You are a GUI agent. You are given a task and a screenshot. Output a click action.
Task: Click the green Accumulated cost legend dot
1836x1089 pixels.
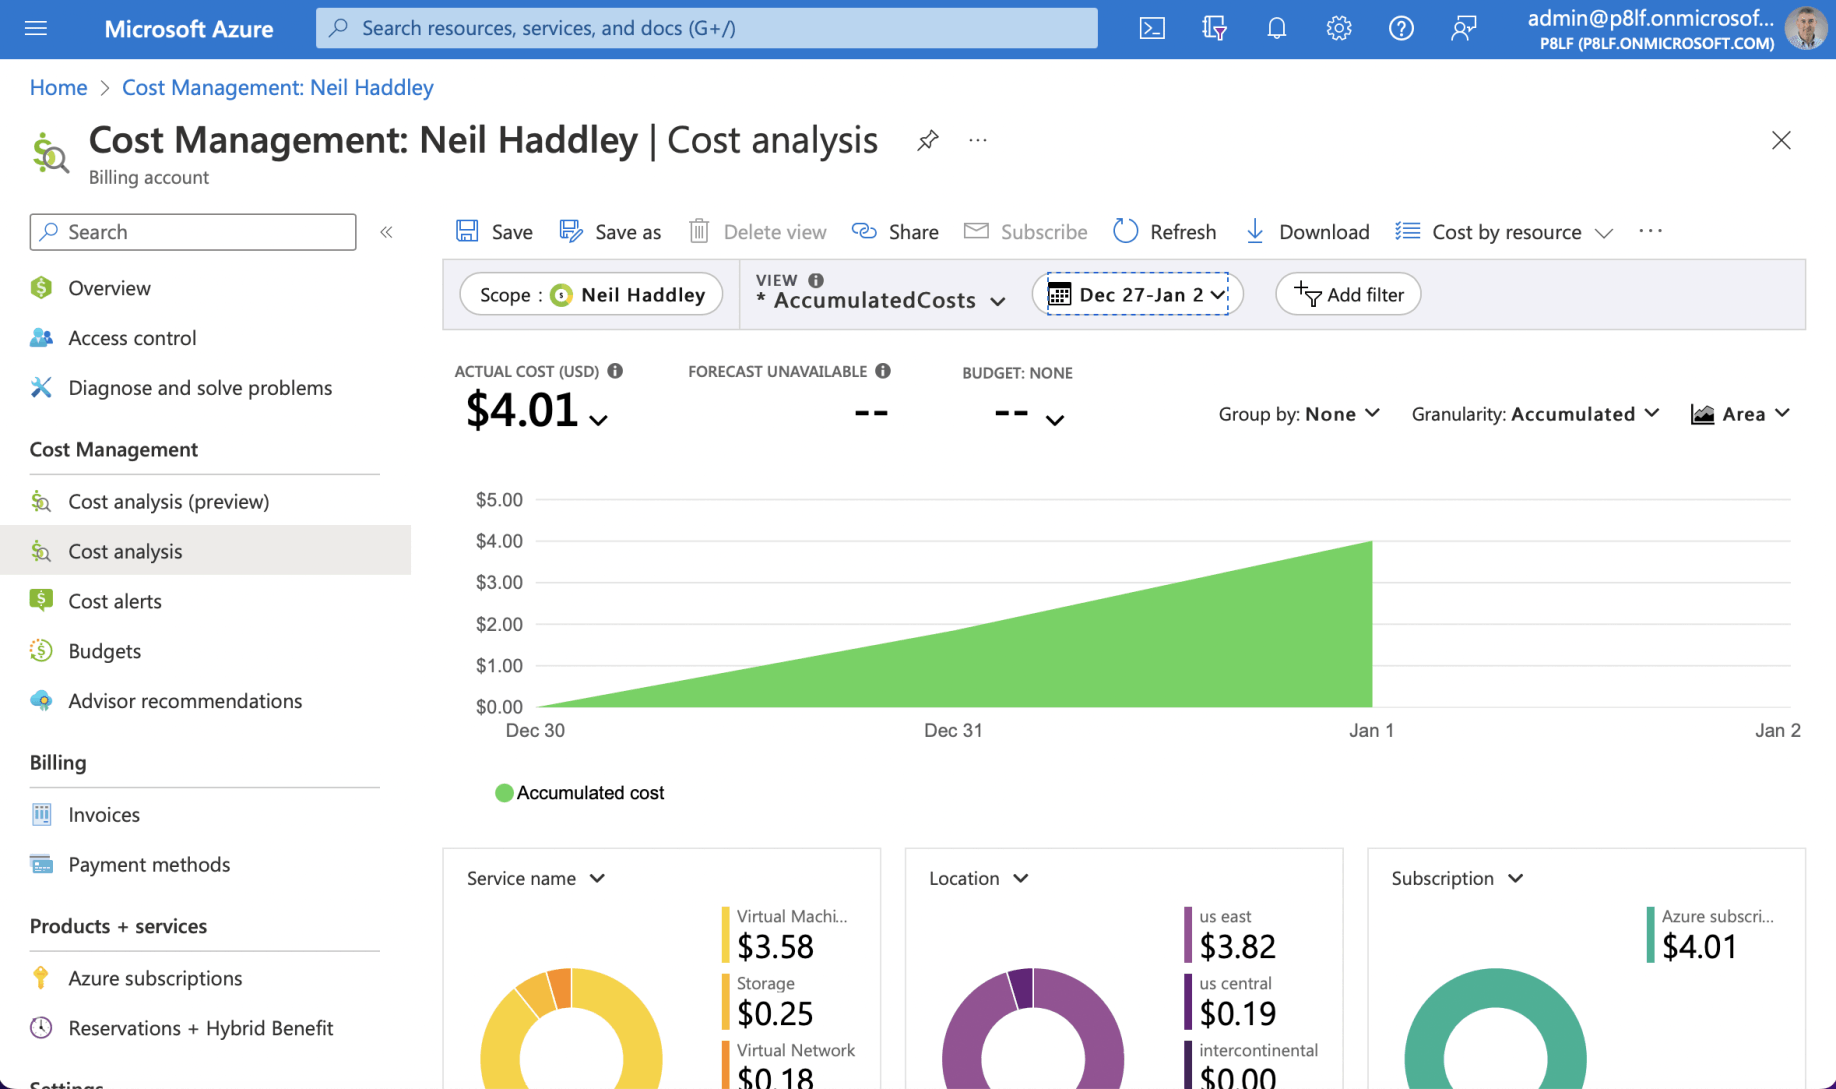(504, 793)
